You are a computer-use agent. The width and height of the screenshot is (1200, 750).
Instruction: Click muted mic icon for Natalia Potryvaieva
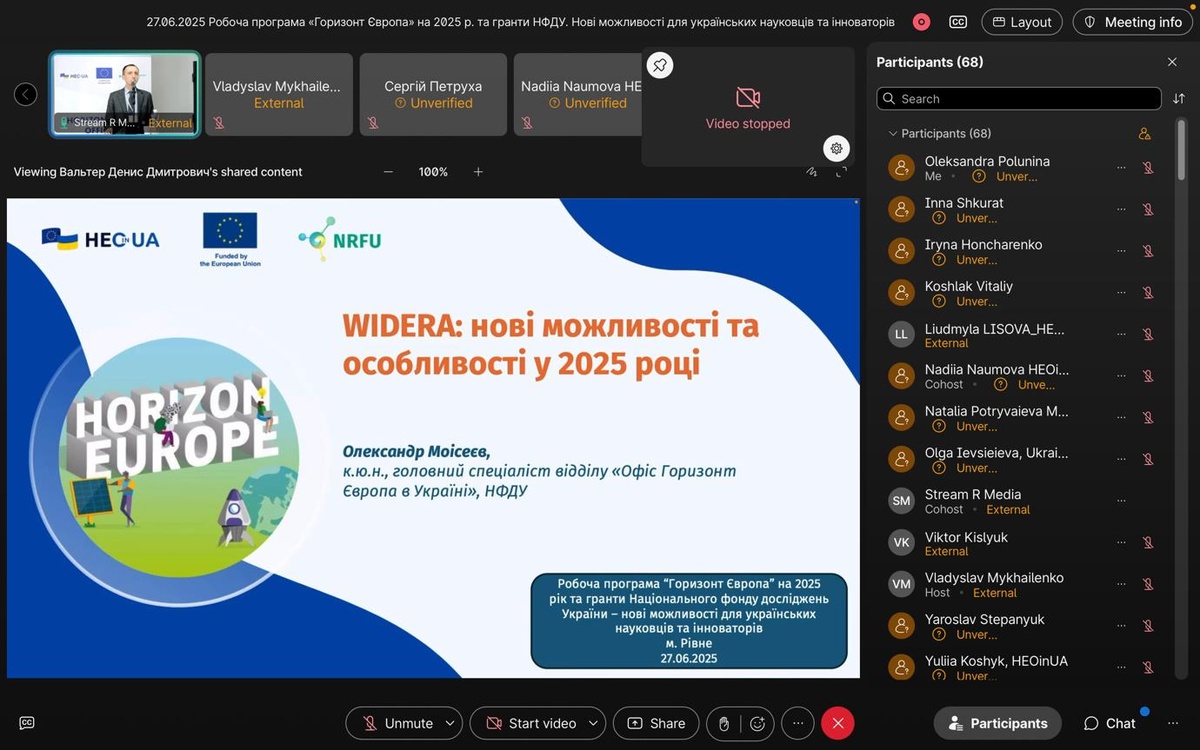(1148, 418)
